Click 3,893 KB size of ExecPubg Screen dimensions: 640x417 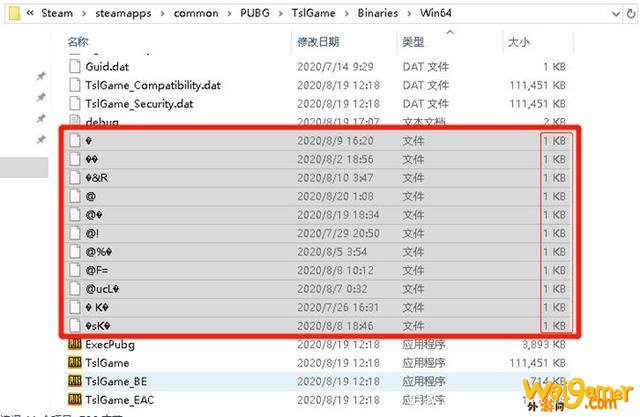(x=544, y=344)
